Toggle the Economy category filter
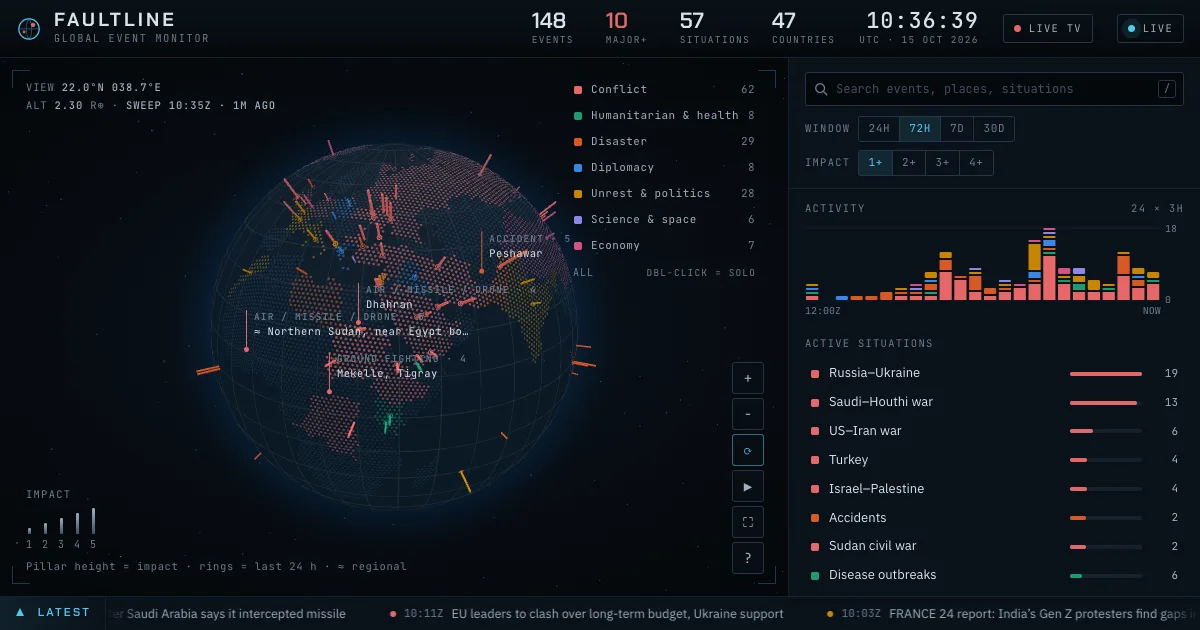The height and width of the screenshot is (630, 1200). tap(664, 246)
